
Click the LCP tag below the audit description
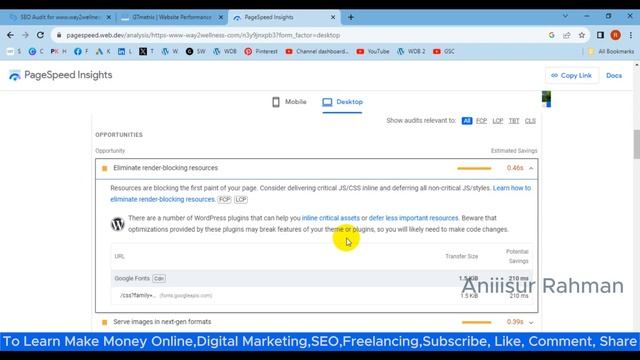[241, 200]
